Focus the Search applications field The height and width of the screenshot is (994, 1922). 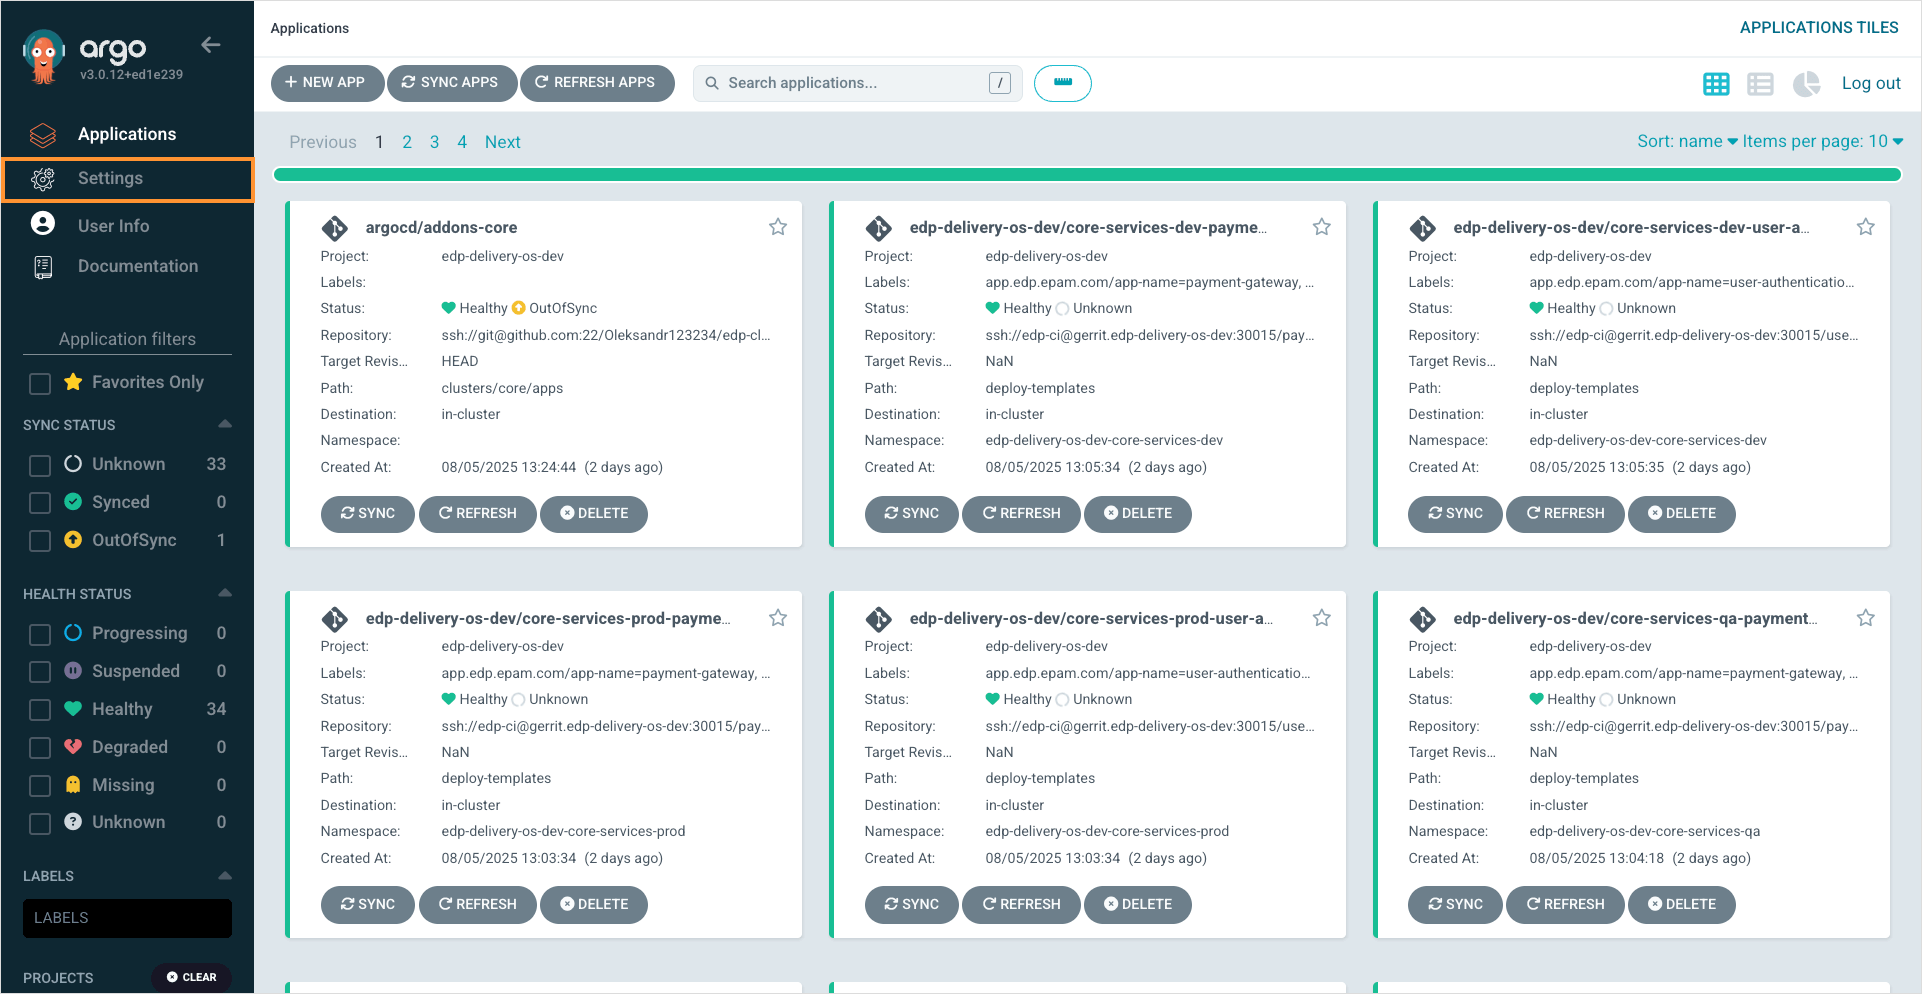tap(855, 83)
